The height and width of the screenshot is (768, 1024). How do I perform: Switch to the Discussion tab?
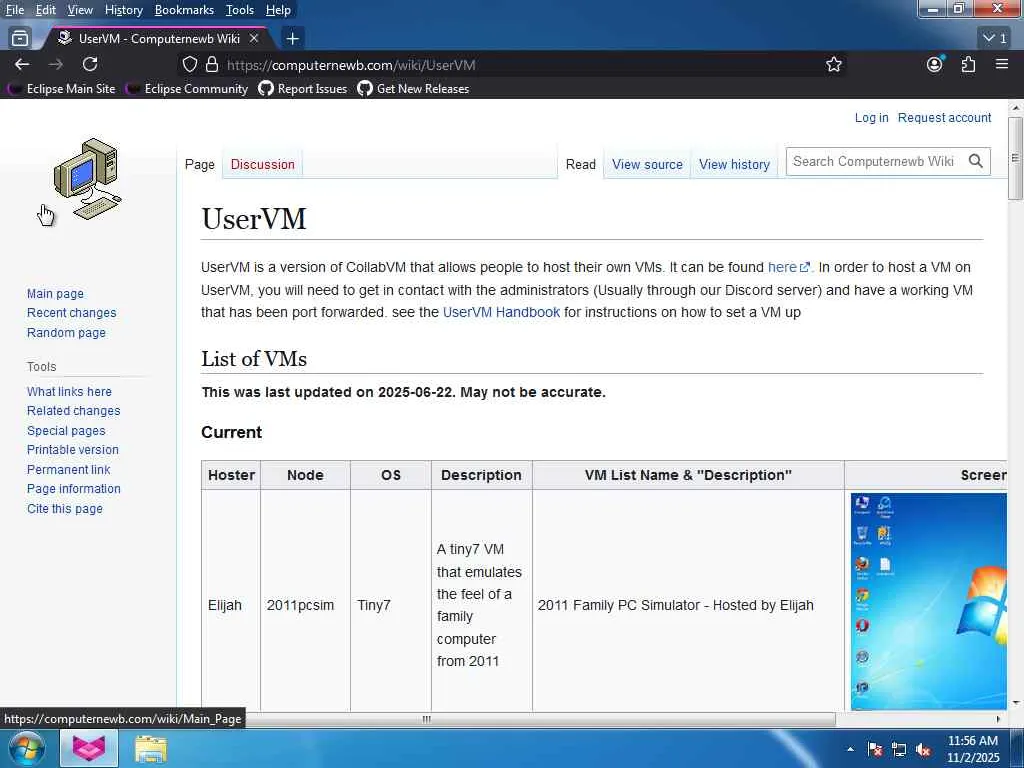(263, 165)
